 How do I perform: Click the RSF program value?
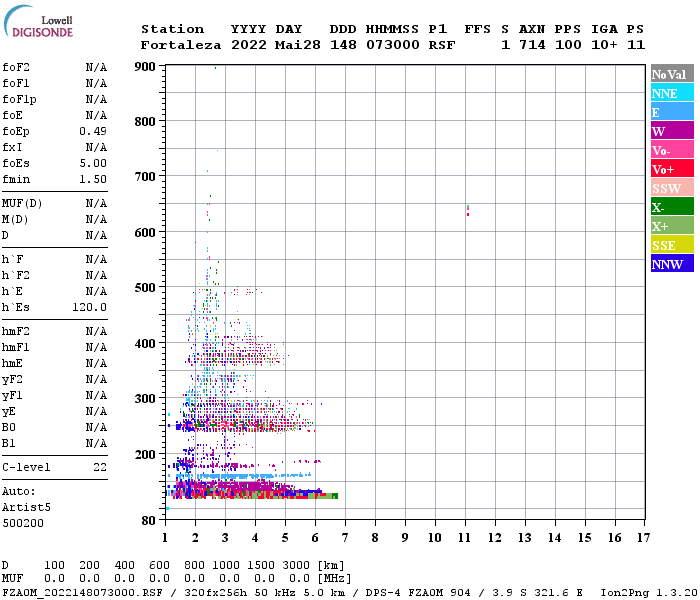(x=442, y=45)
